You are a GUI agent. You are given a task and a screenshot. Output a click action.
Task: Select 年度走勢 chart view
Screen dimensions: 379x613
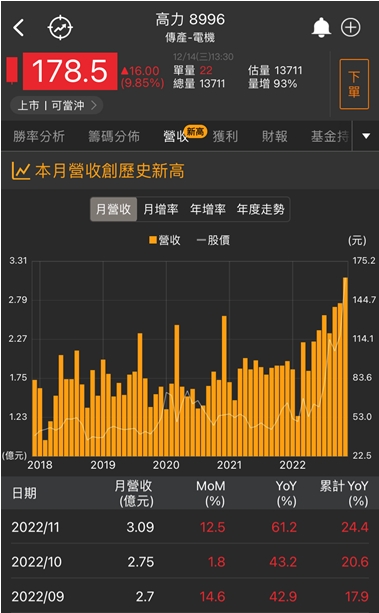point(260,210)
